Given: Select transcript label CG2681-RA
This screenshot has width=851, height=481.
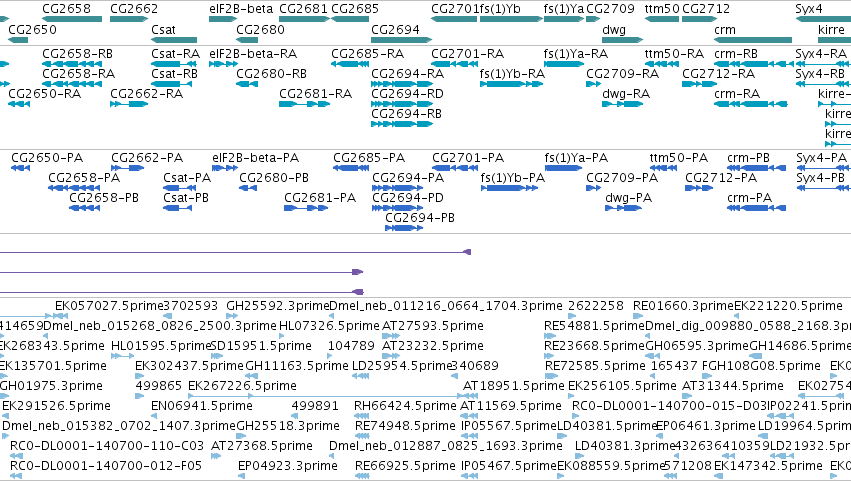Looking at the screenshot, I should [315, 94].
